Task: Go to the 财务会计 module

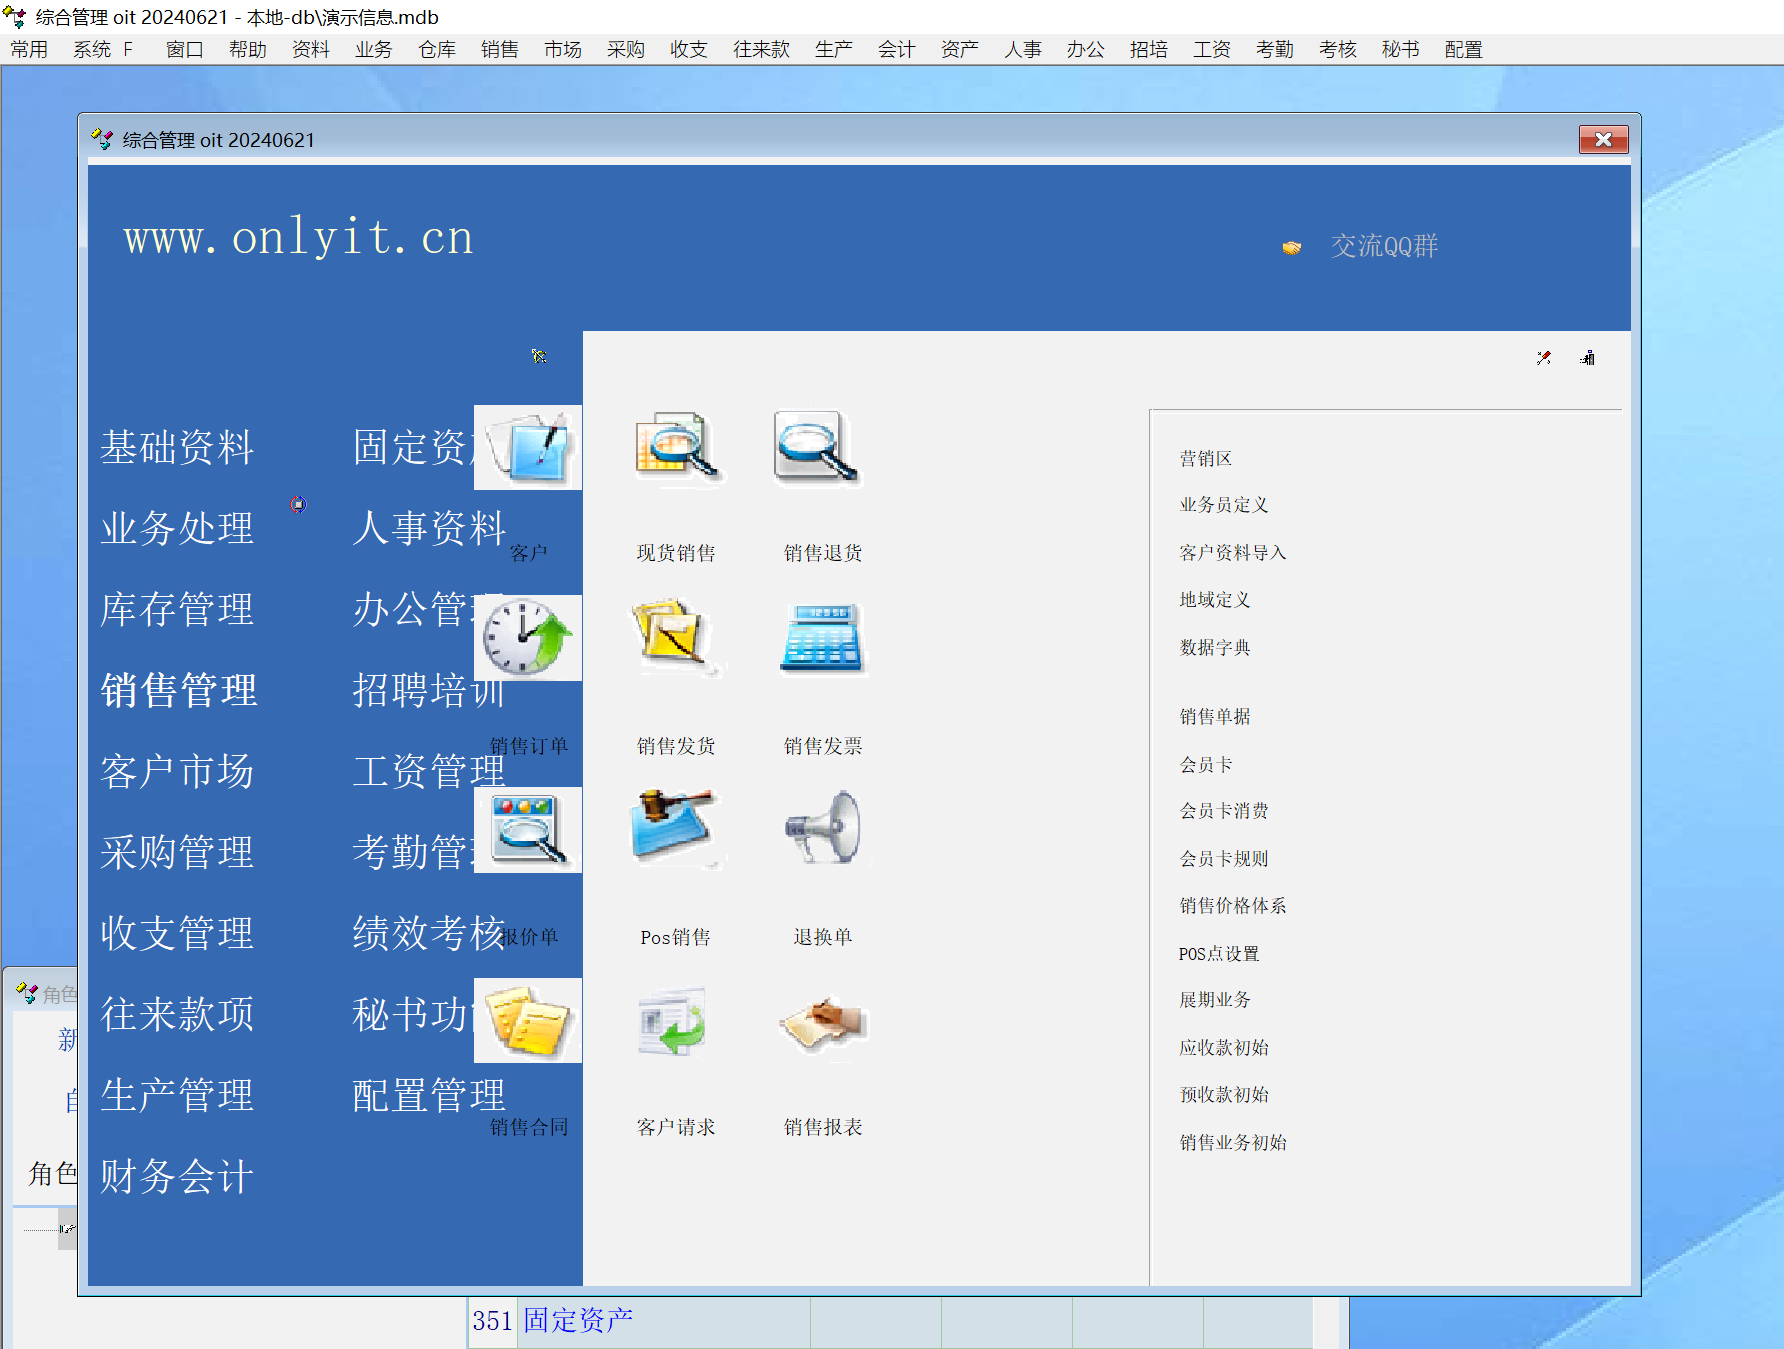Action: click(177, 1176)
